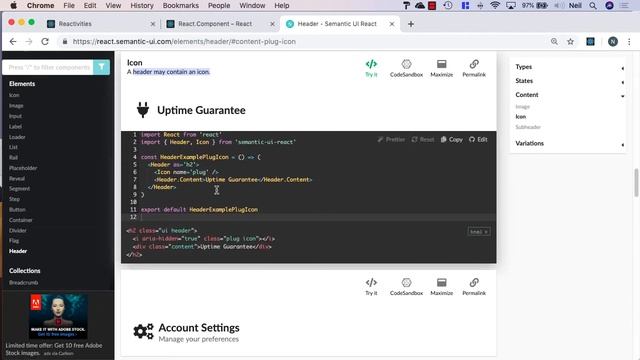Viewport: 640px width, 360px height.
Task: Go back with browser back arrow
Action: pos(13,42)
